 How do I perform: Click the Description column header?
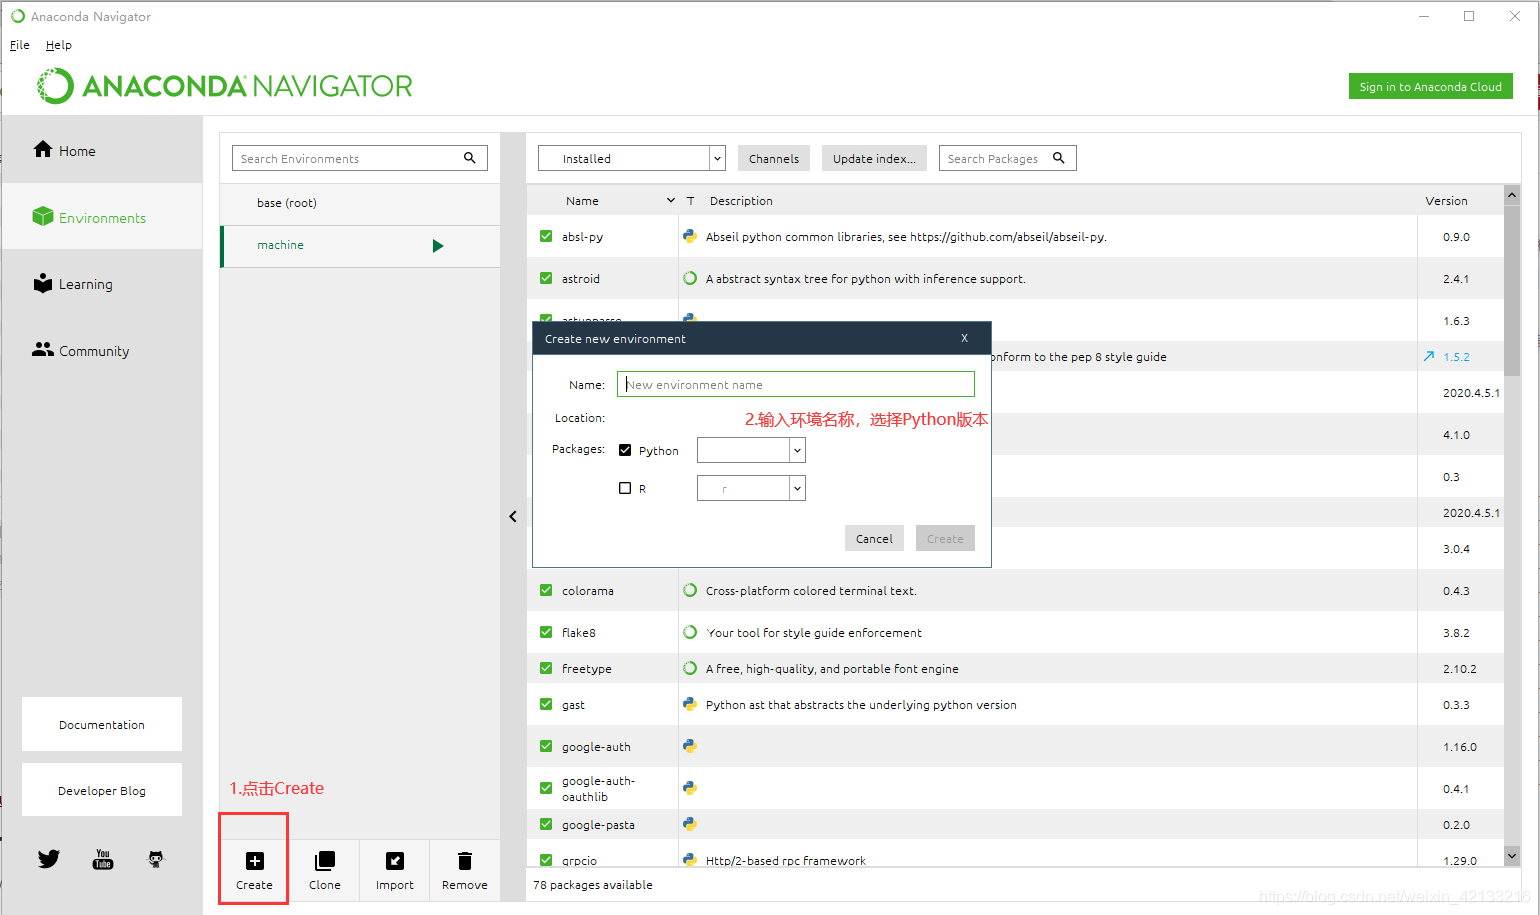coord(741,200)
